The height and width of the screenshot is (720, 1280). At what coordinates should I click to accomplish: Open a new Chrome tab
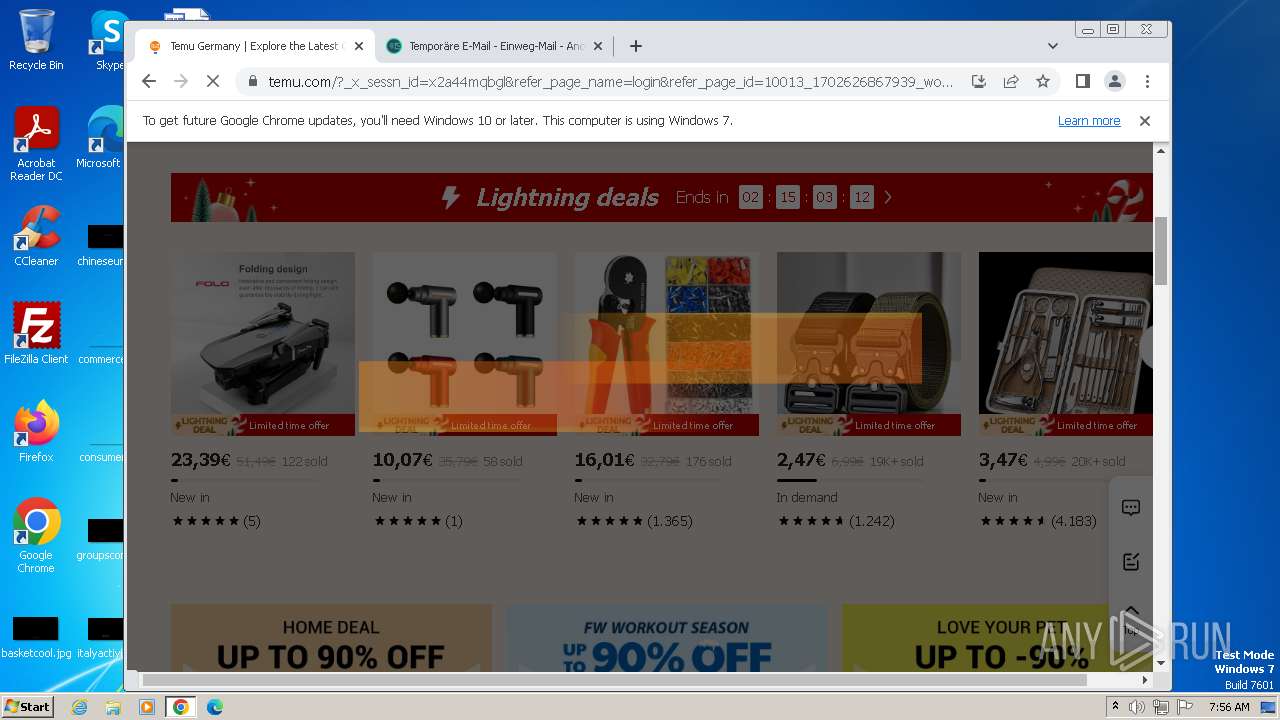pyautogui.click(x=635, y=46)
